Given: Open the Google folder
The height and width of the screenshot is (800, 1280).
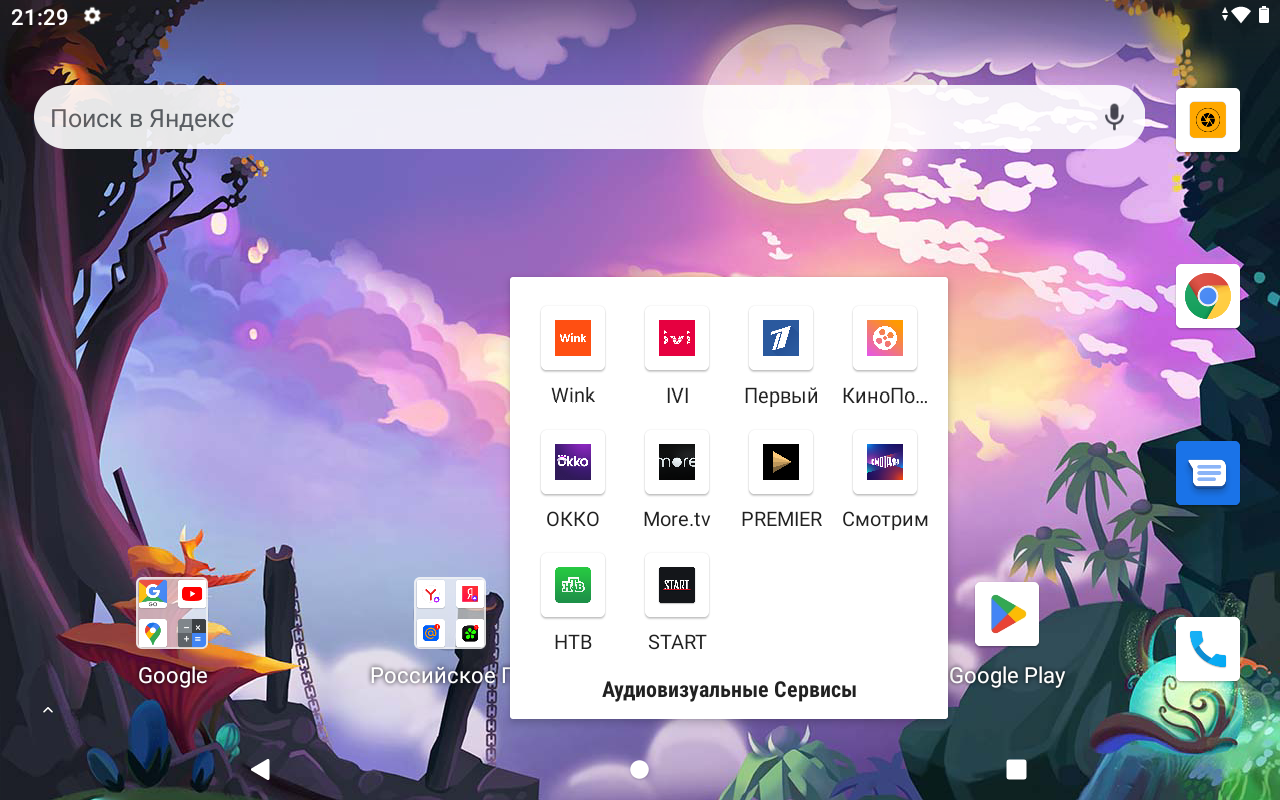Looking at the screenshot, I should 172,613.
